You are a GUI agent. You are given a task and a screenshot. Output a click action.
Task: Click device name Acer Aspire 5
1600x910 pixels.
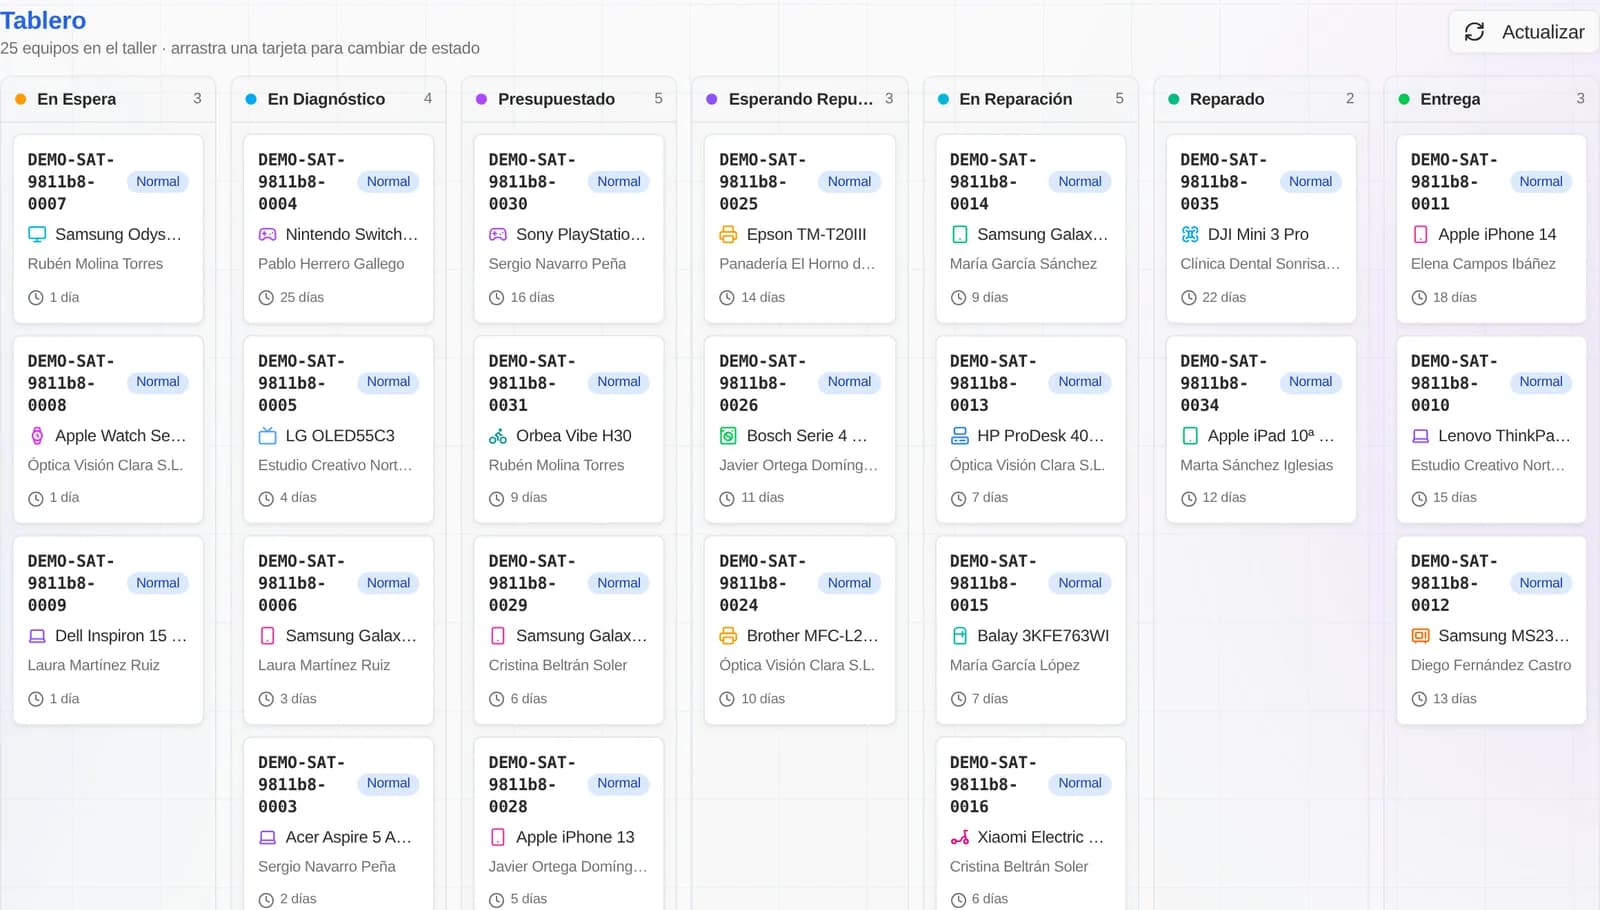click(348, 838)
